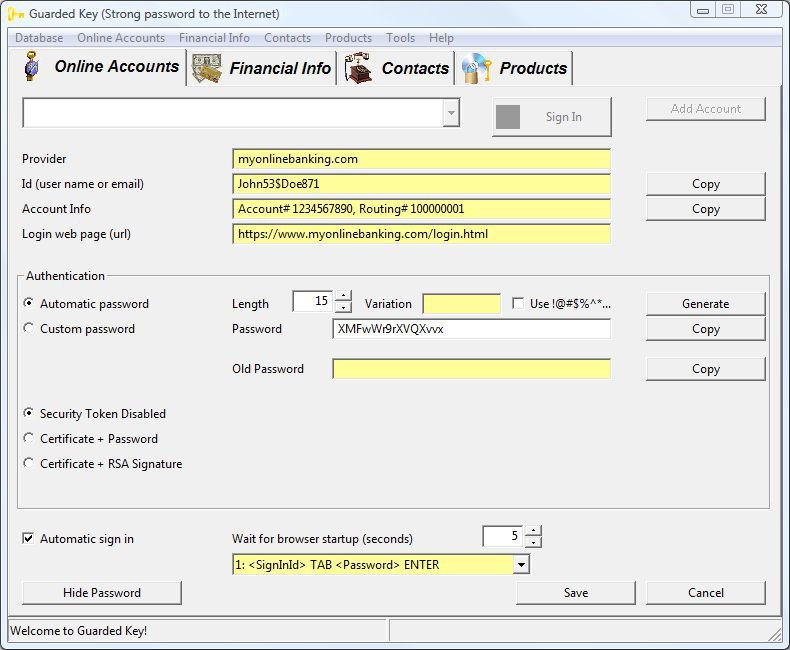Copy the Old Password
Image resolution: width=790 pixels, height=650 pixels.
point(705,369)
